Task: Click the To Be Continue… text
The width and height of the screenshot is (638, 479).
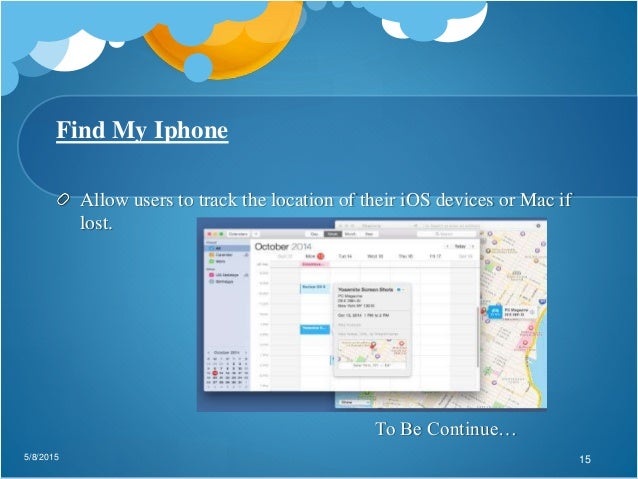Action: pos(446,429)
